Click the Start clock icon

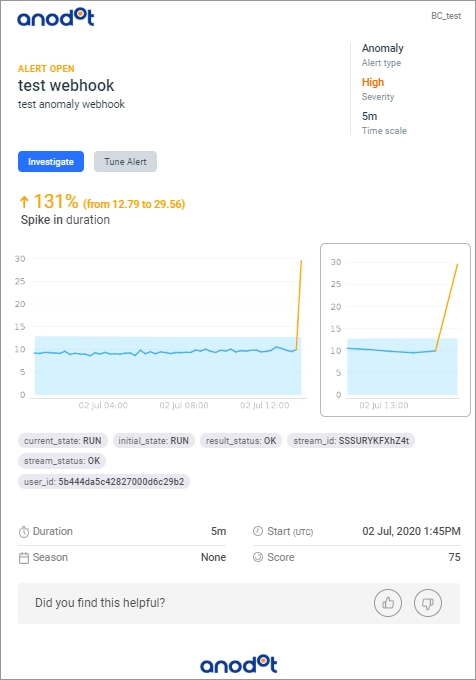(x=258, y=531)
